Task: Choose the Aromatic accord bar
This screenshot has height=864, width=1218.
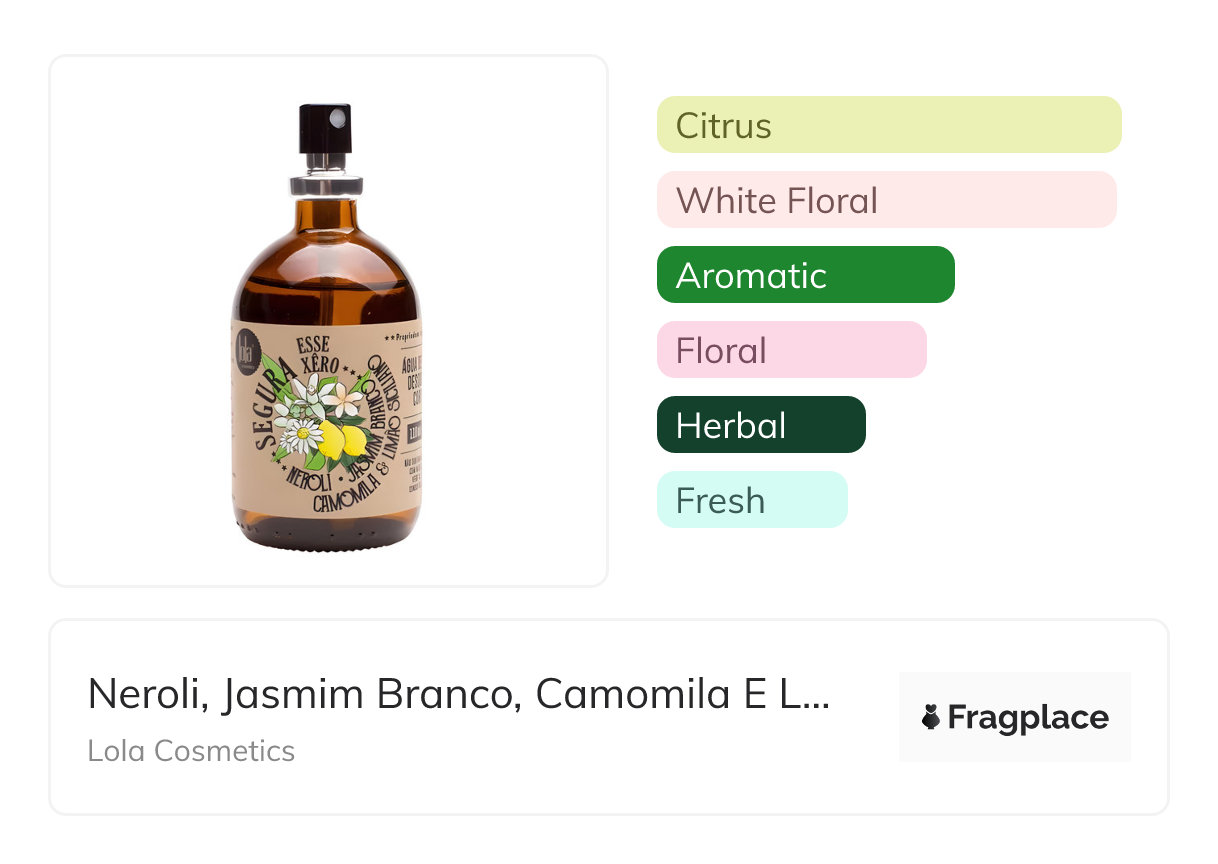Action: 805,275
